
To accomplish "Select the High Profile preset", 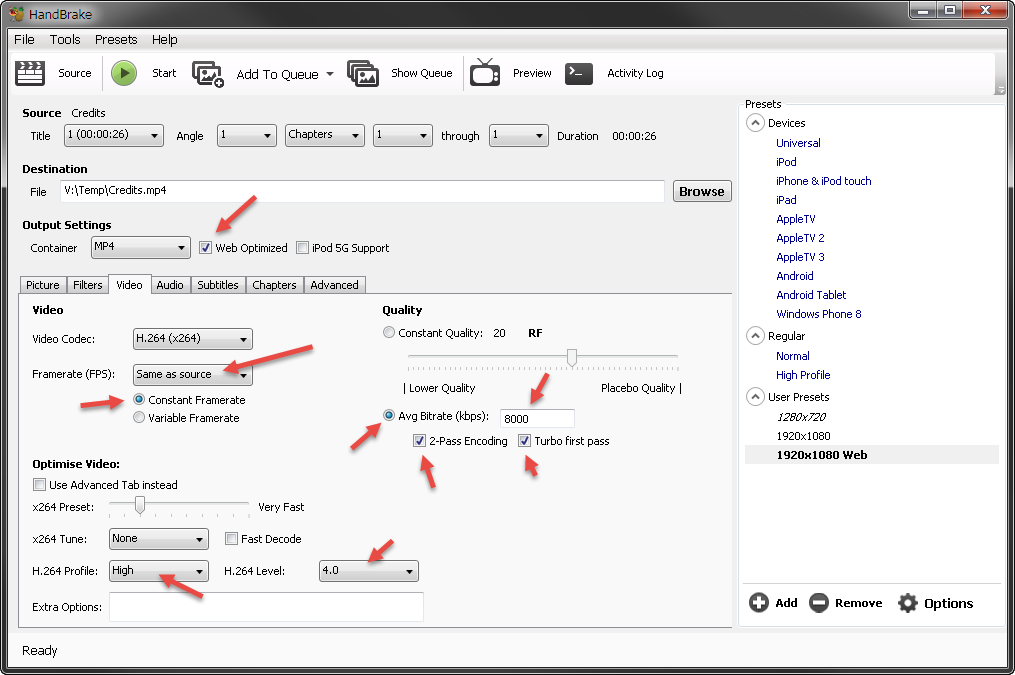I will 803,375.
